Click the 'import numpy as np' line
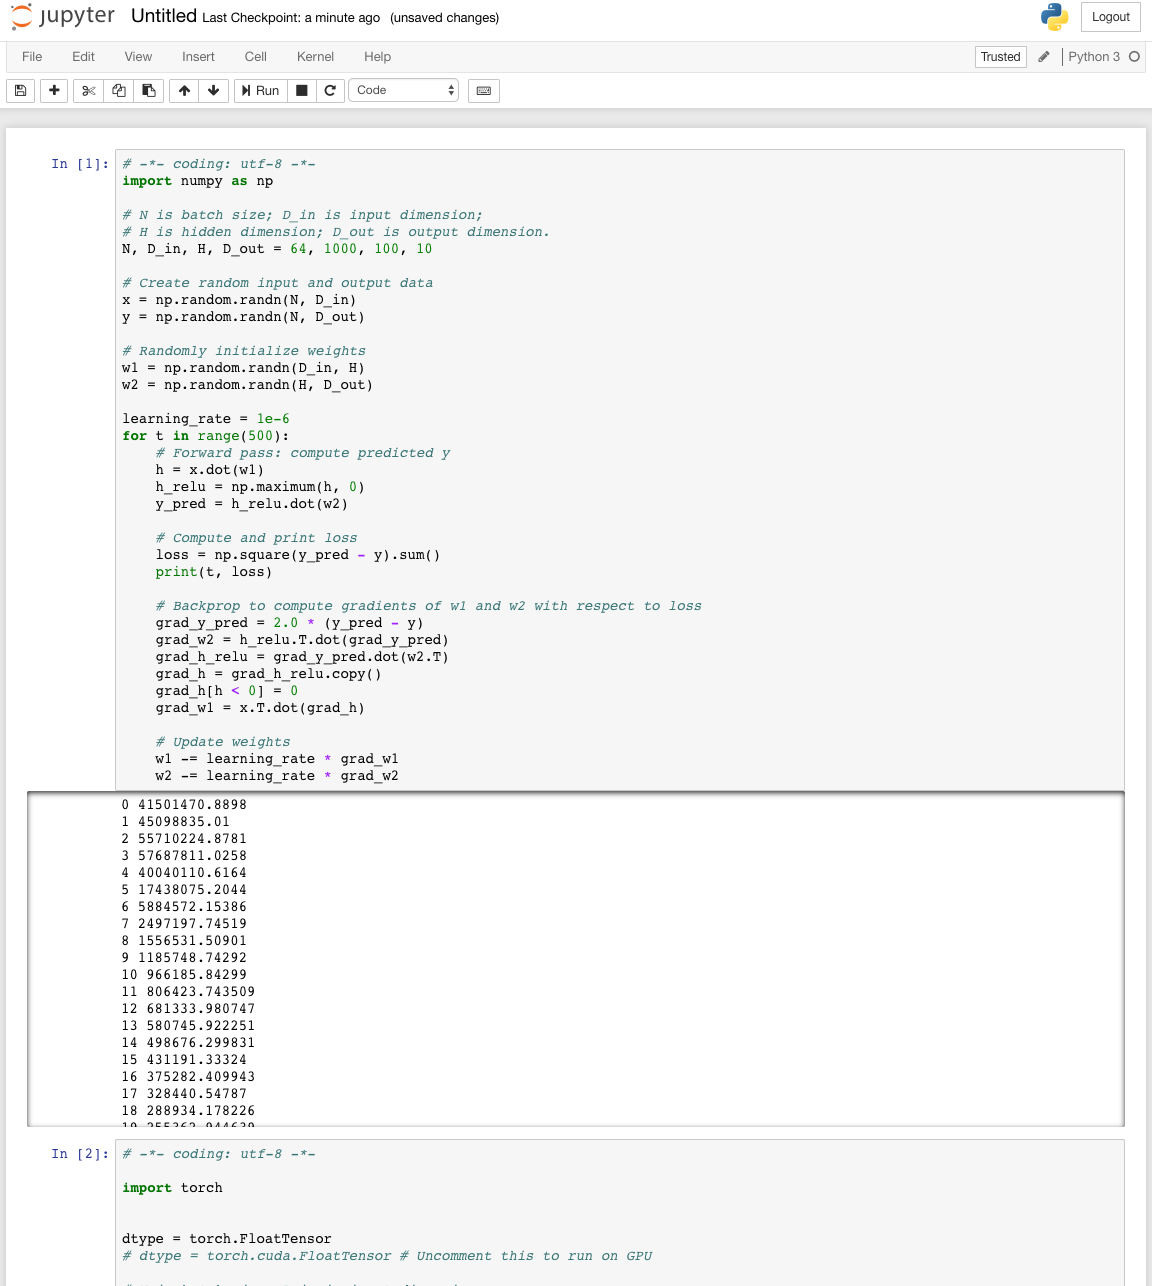Image resolution: width=1152 pixels, height=1286 pixels. 198,181
